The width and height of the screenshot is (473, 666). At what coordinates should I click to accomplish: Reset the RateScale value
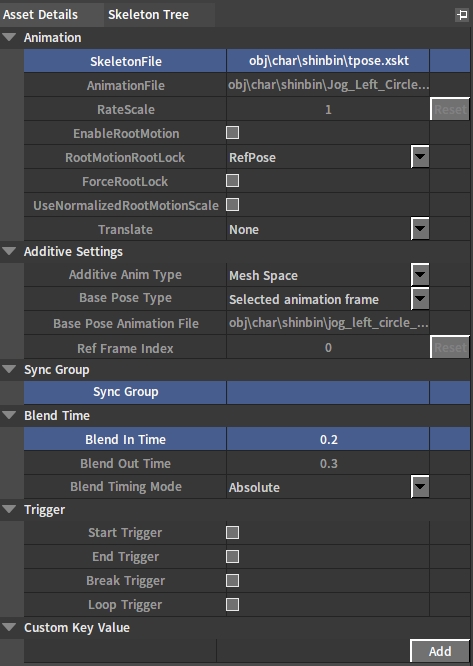(x=450, y=109)
